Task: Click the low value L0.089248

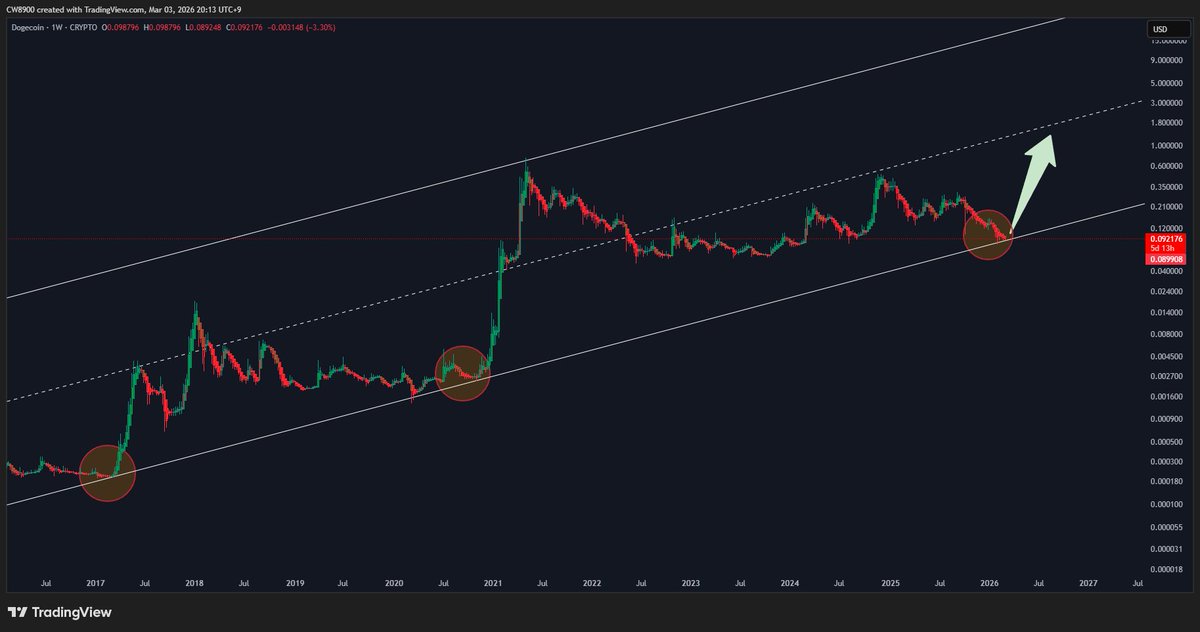Action: pyautogui.click(x=203, y=27)
